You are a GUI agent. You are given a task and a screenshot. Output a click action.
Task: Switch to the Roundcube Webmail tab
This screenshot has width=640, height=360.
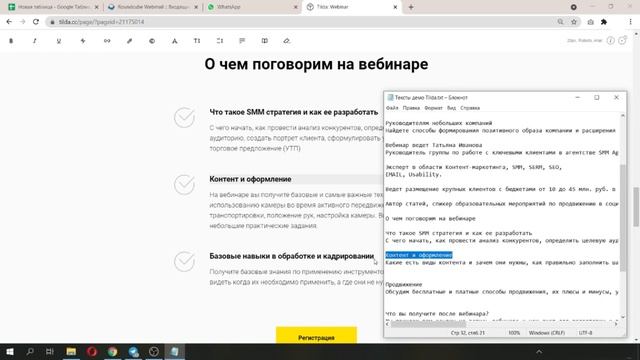click(153, 7)
